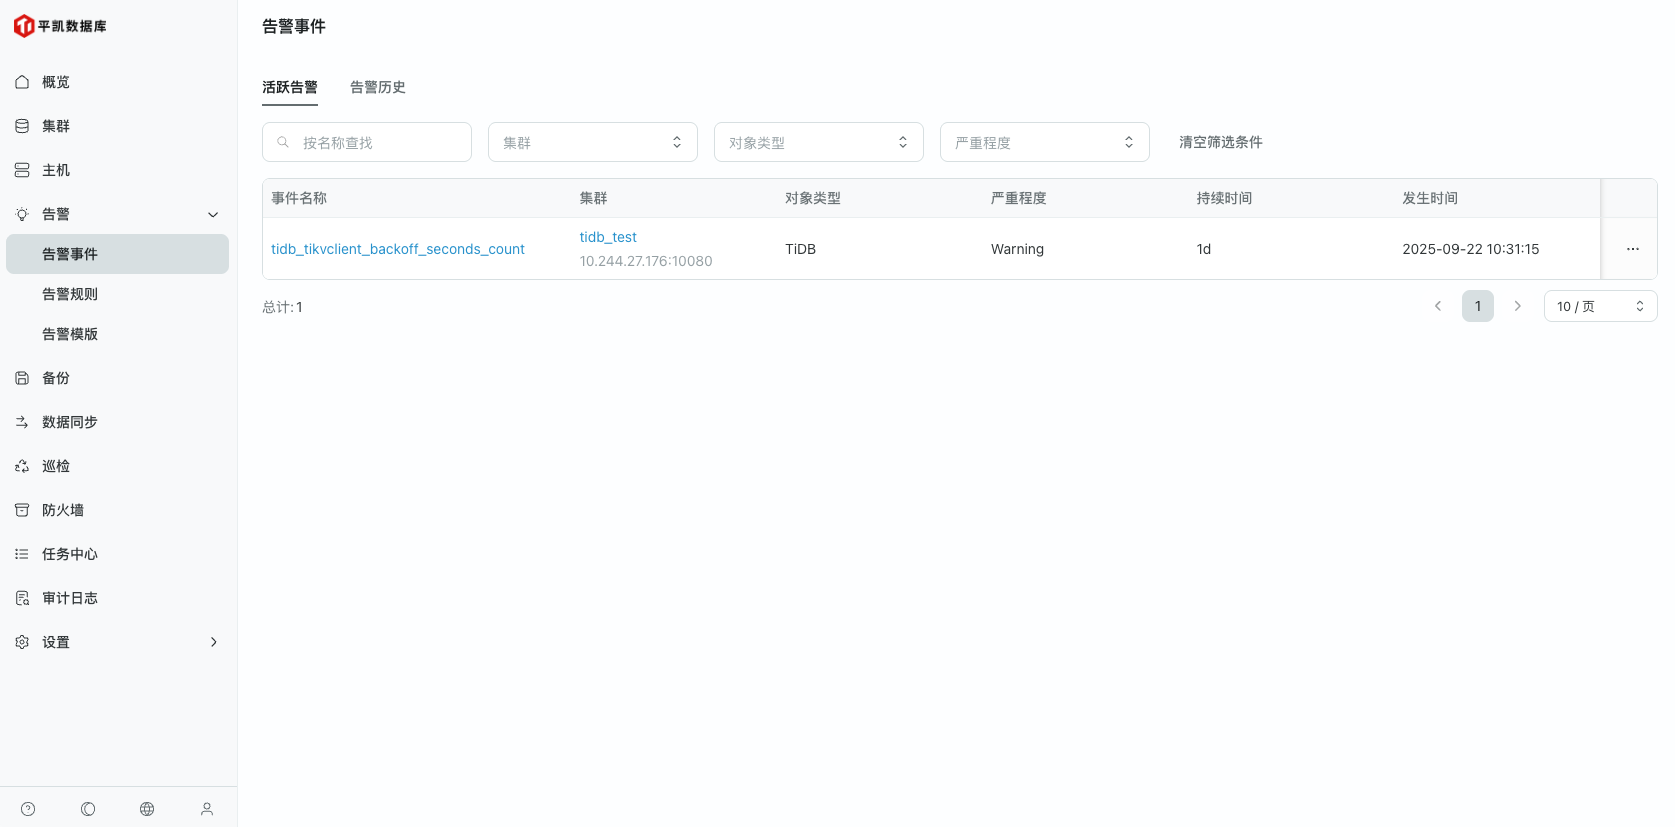Click the help question mark icon
The height and width of the screenshot is (827, 1675).
click(x=28, y=809)
